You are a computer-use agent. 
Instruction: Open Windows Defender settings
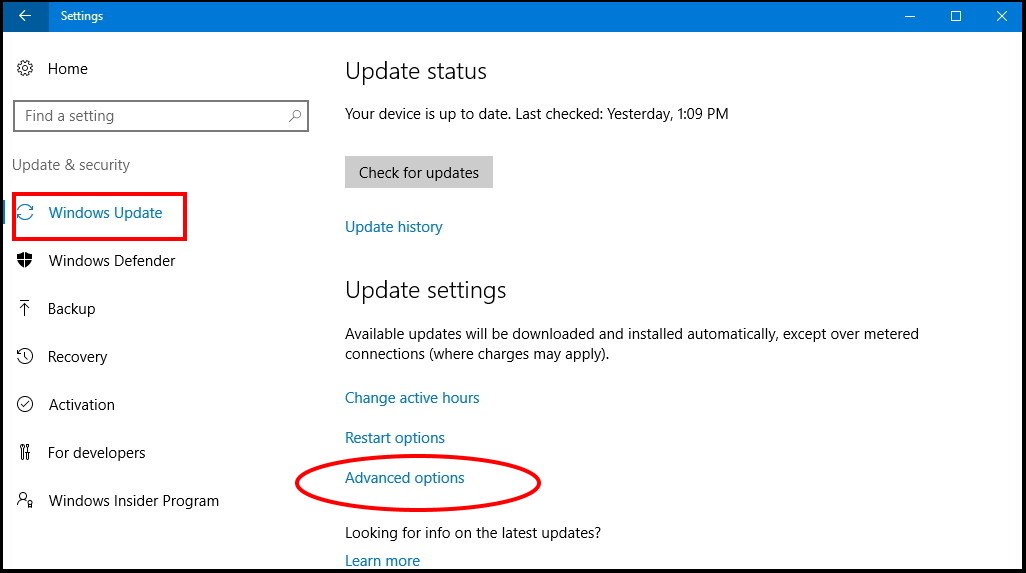coord(112,260)
